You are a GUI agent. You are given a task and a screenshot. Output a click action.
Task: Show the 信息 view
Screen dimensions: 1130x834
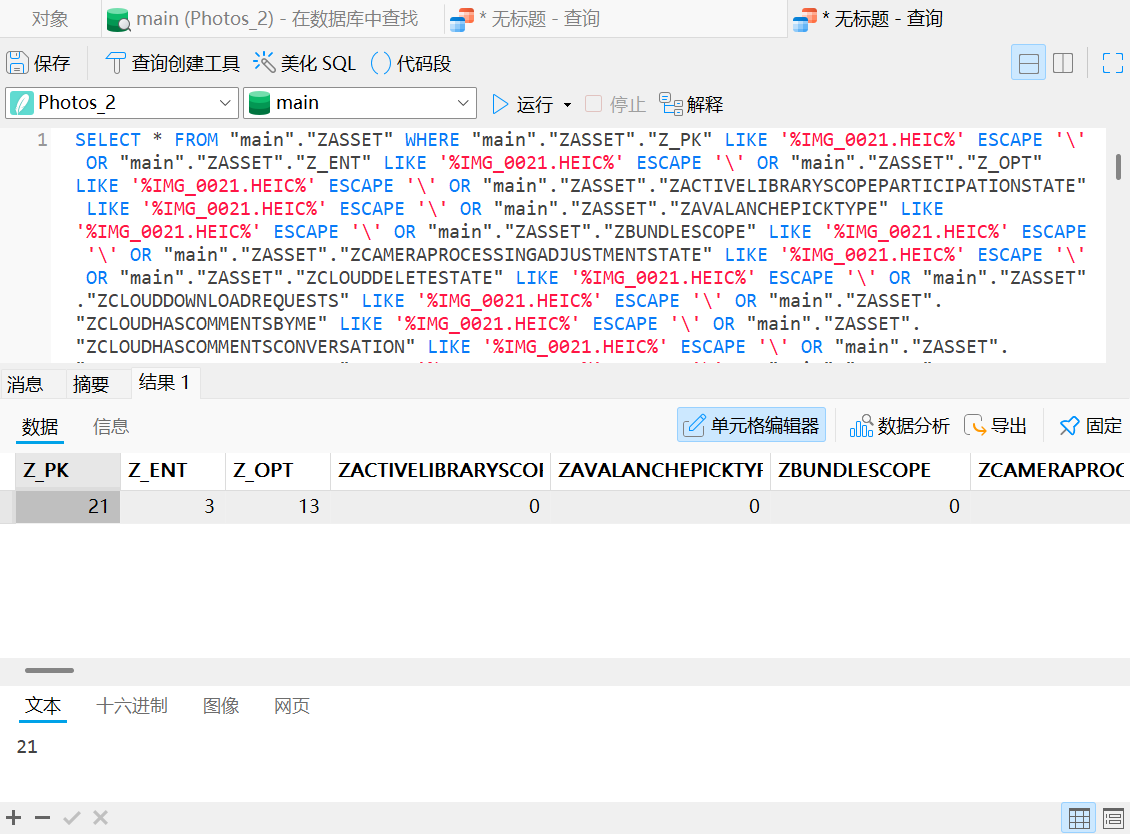[111, 427]
